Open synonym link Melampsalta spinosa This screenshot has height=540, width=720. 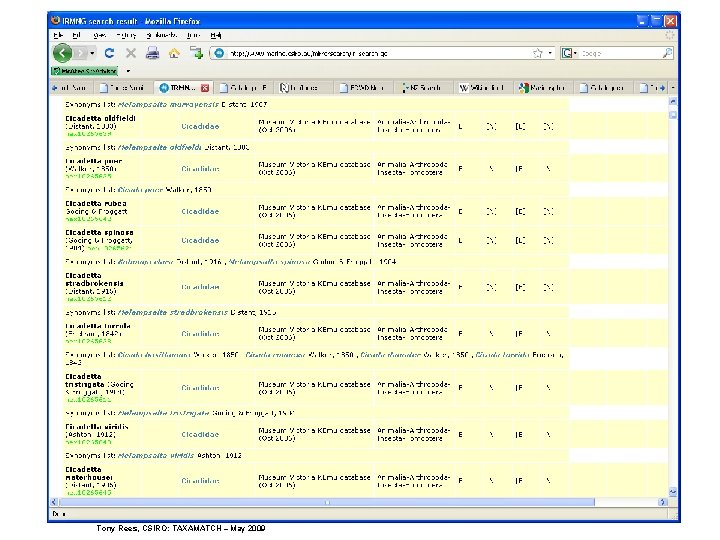point(269,262)
